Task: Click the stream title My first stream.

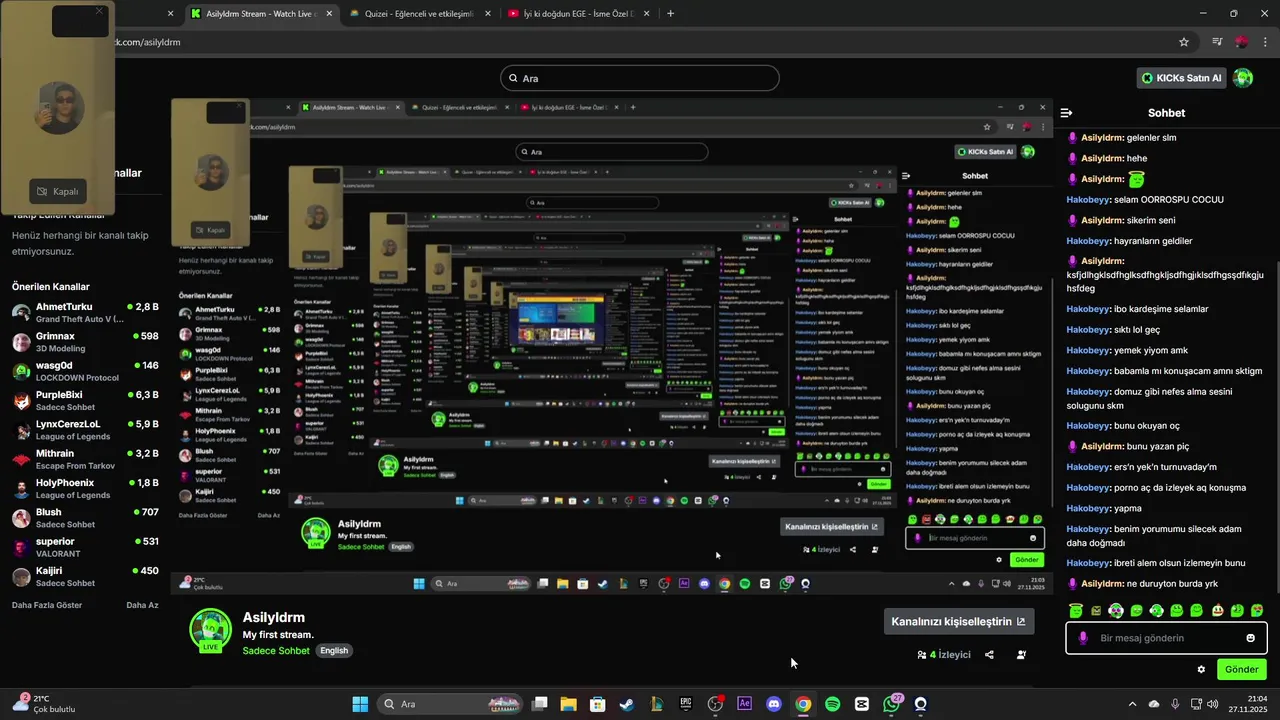Action: point(278,635)
